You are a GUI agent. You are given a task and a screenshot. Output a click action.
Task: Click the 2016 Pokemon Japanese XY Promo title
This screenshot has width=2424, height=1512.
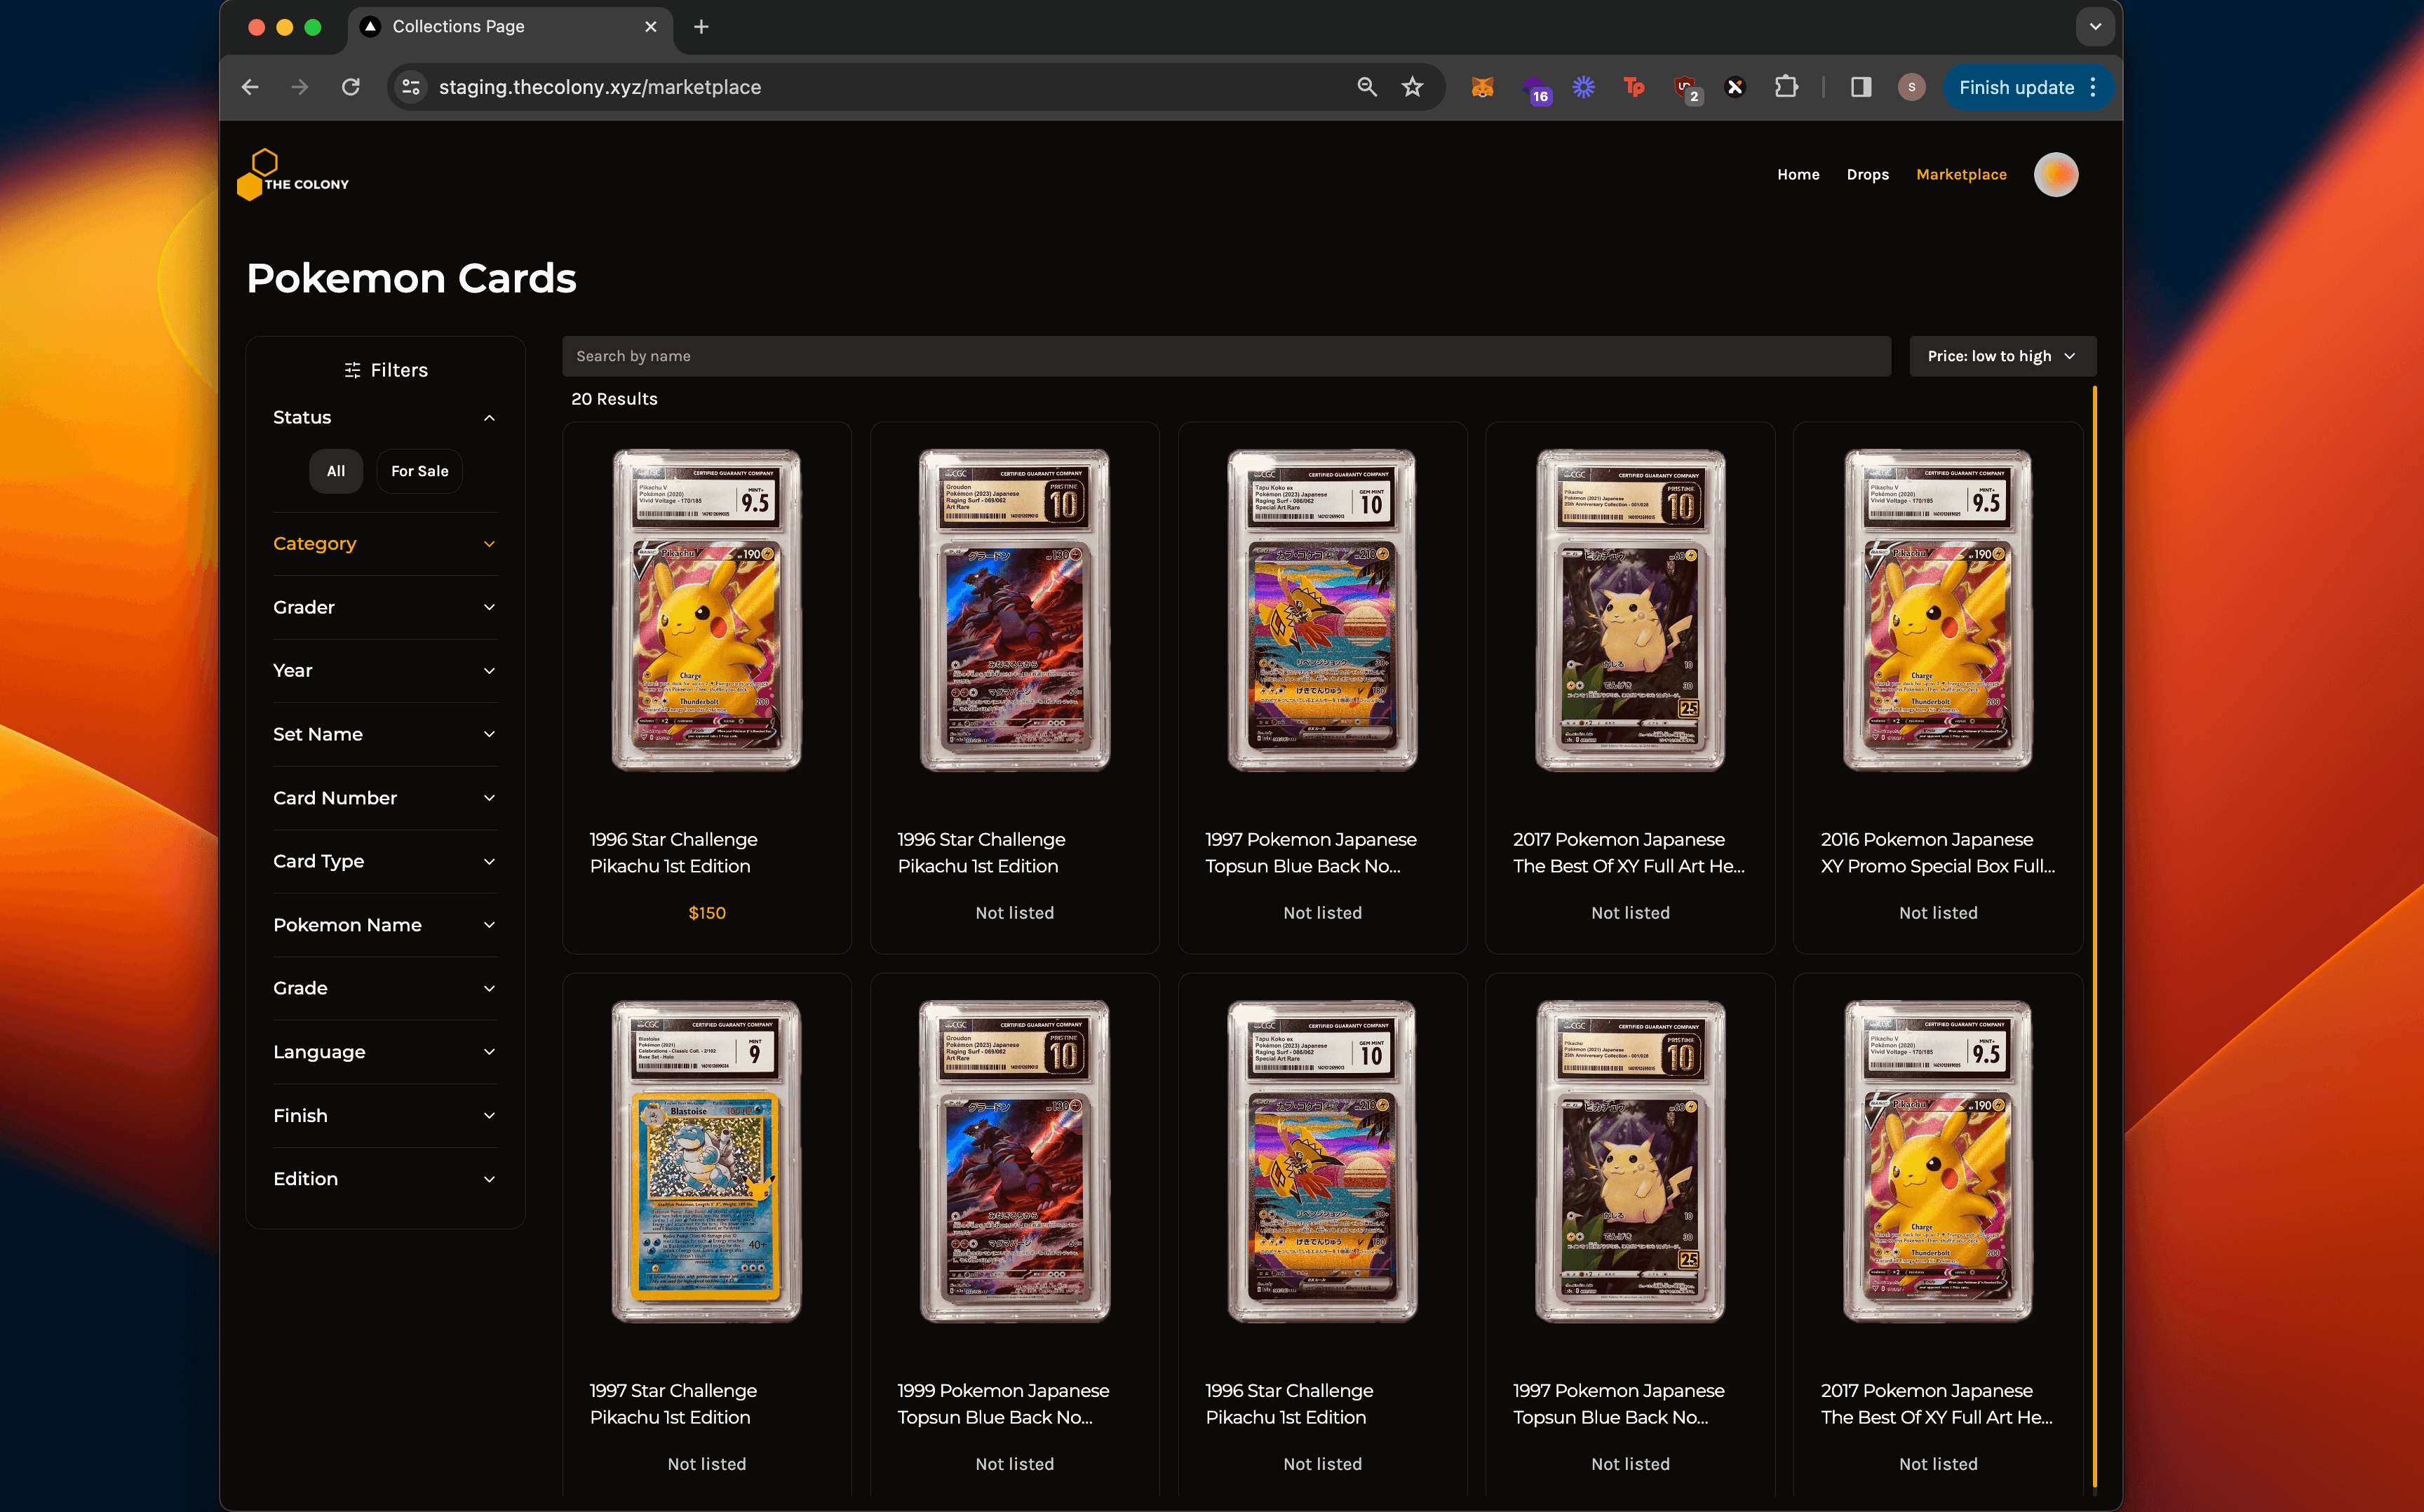pos(1938,853)
